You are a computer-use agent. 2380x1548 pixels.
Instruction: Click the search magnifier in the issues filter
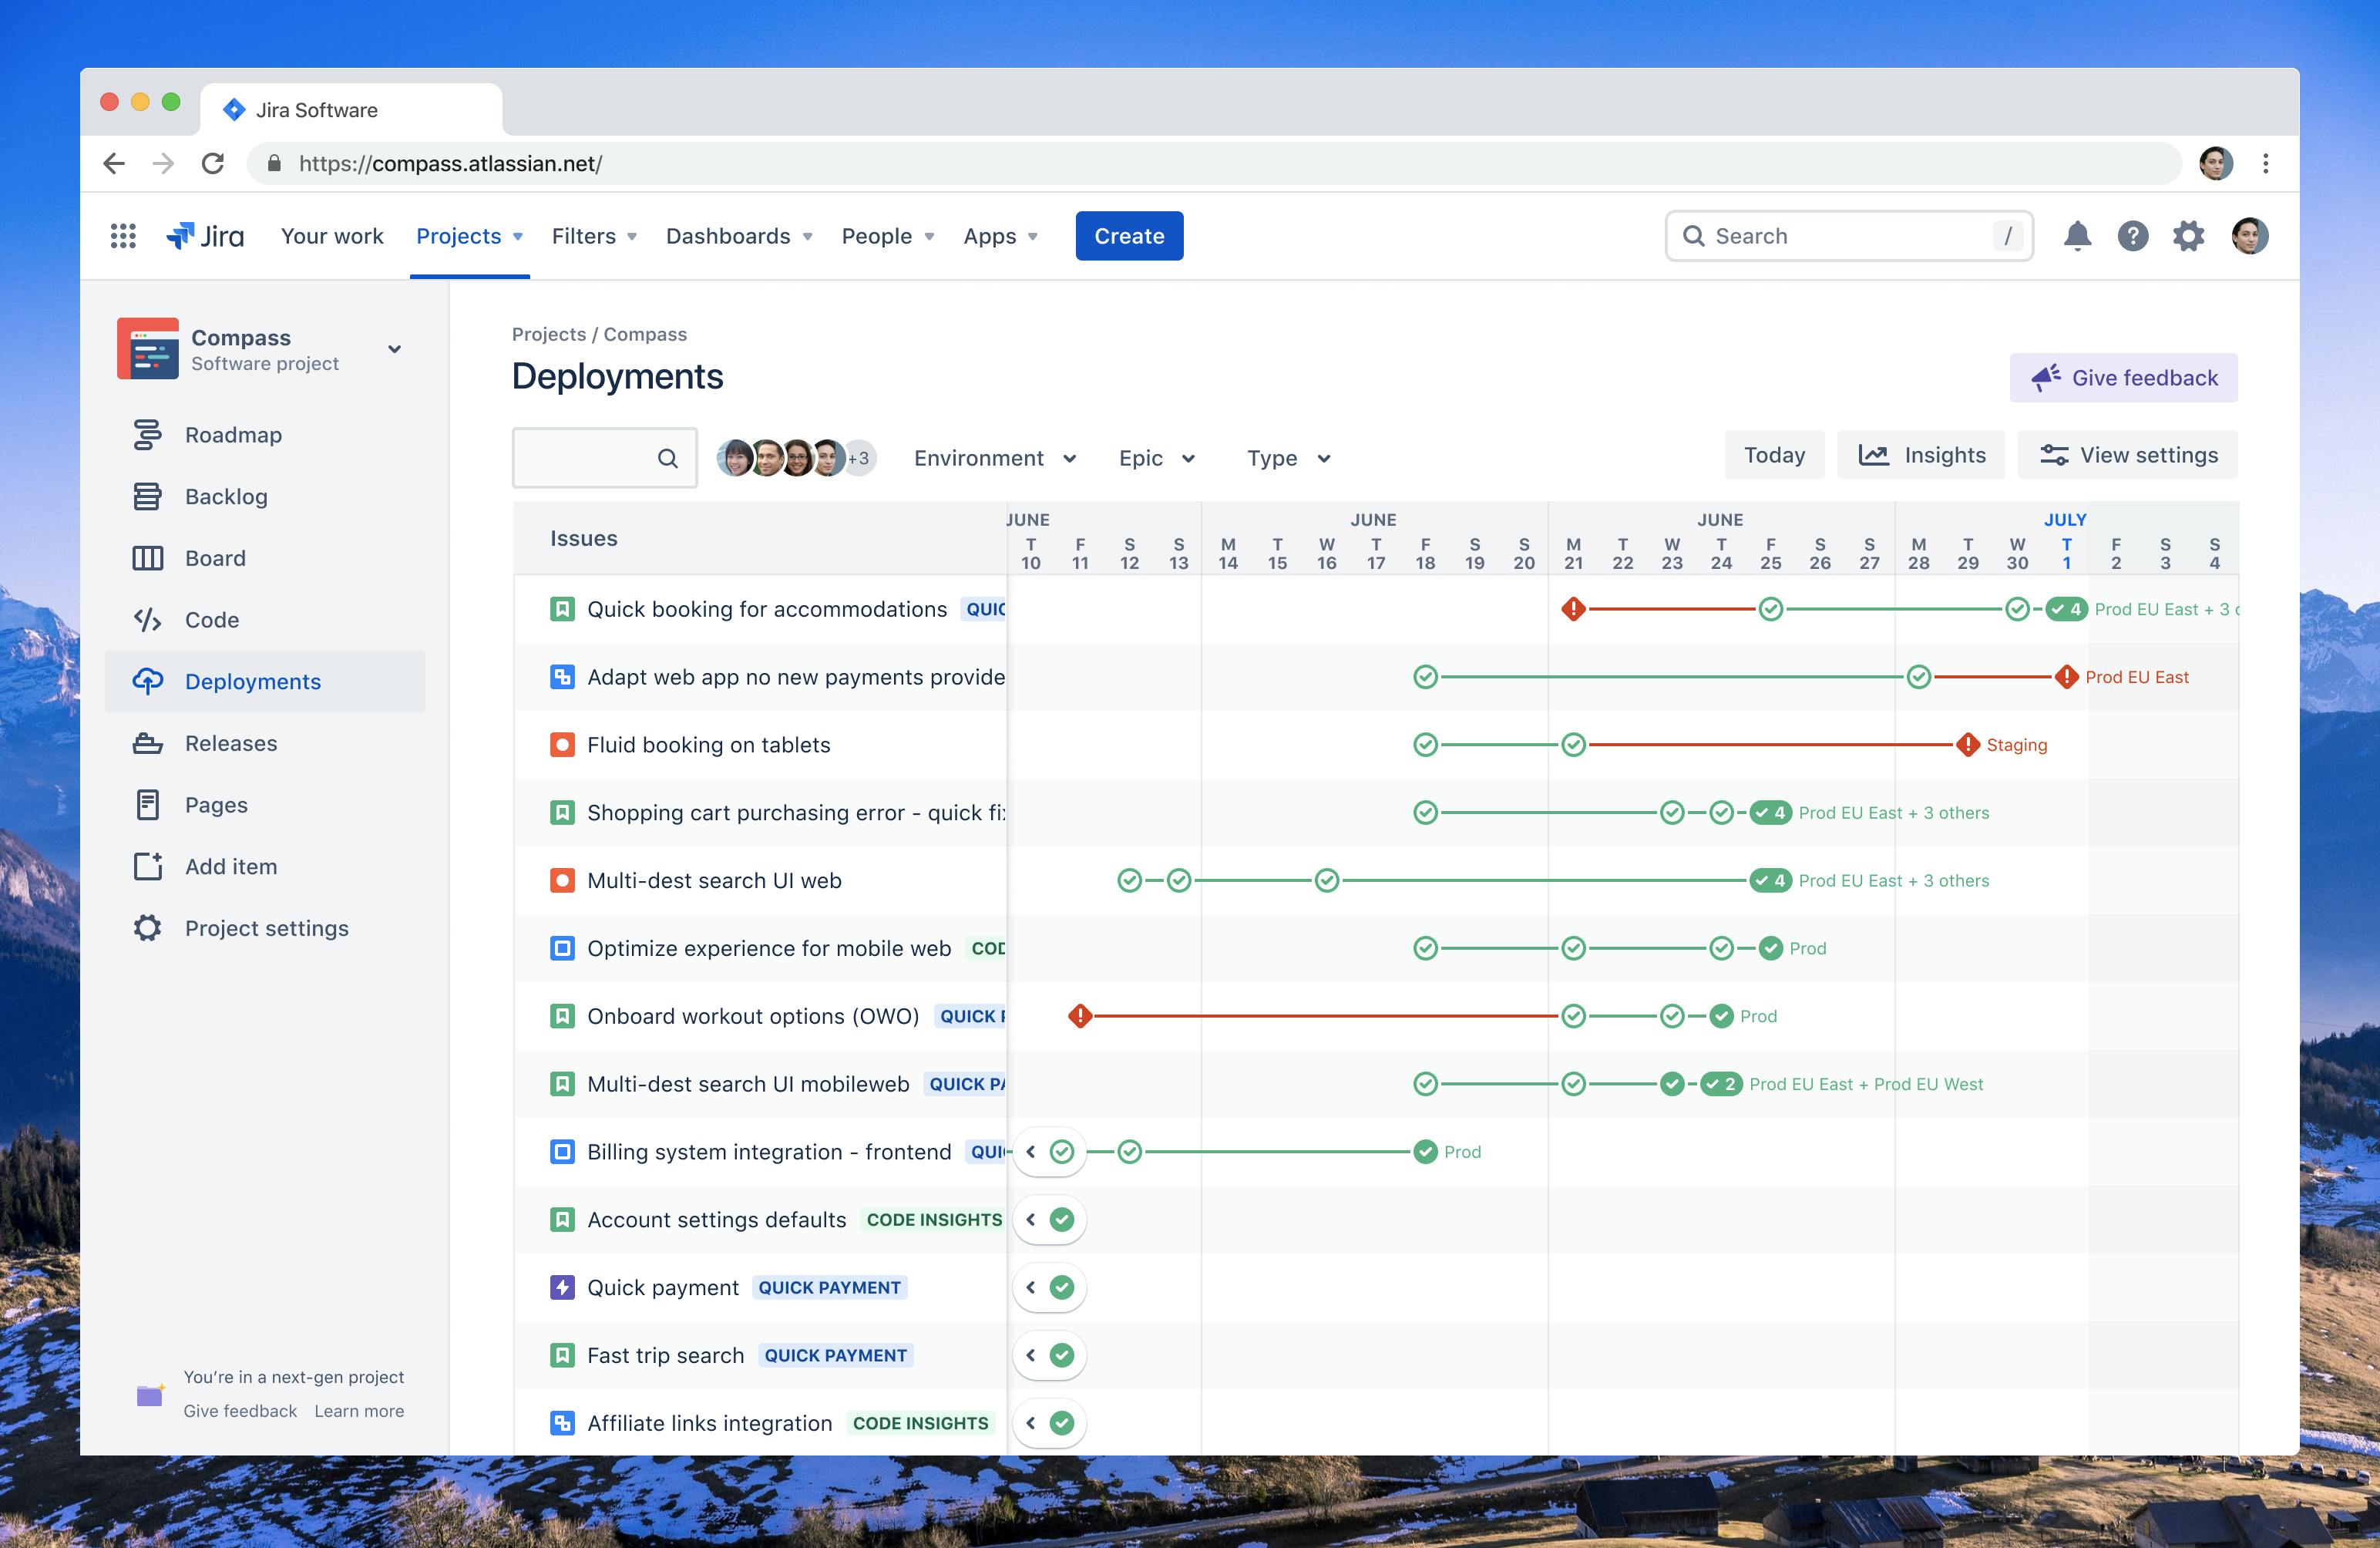coord(668,458)
